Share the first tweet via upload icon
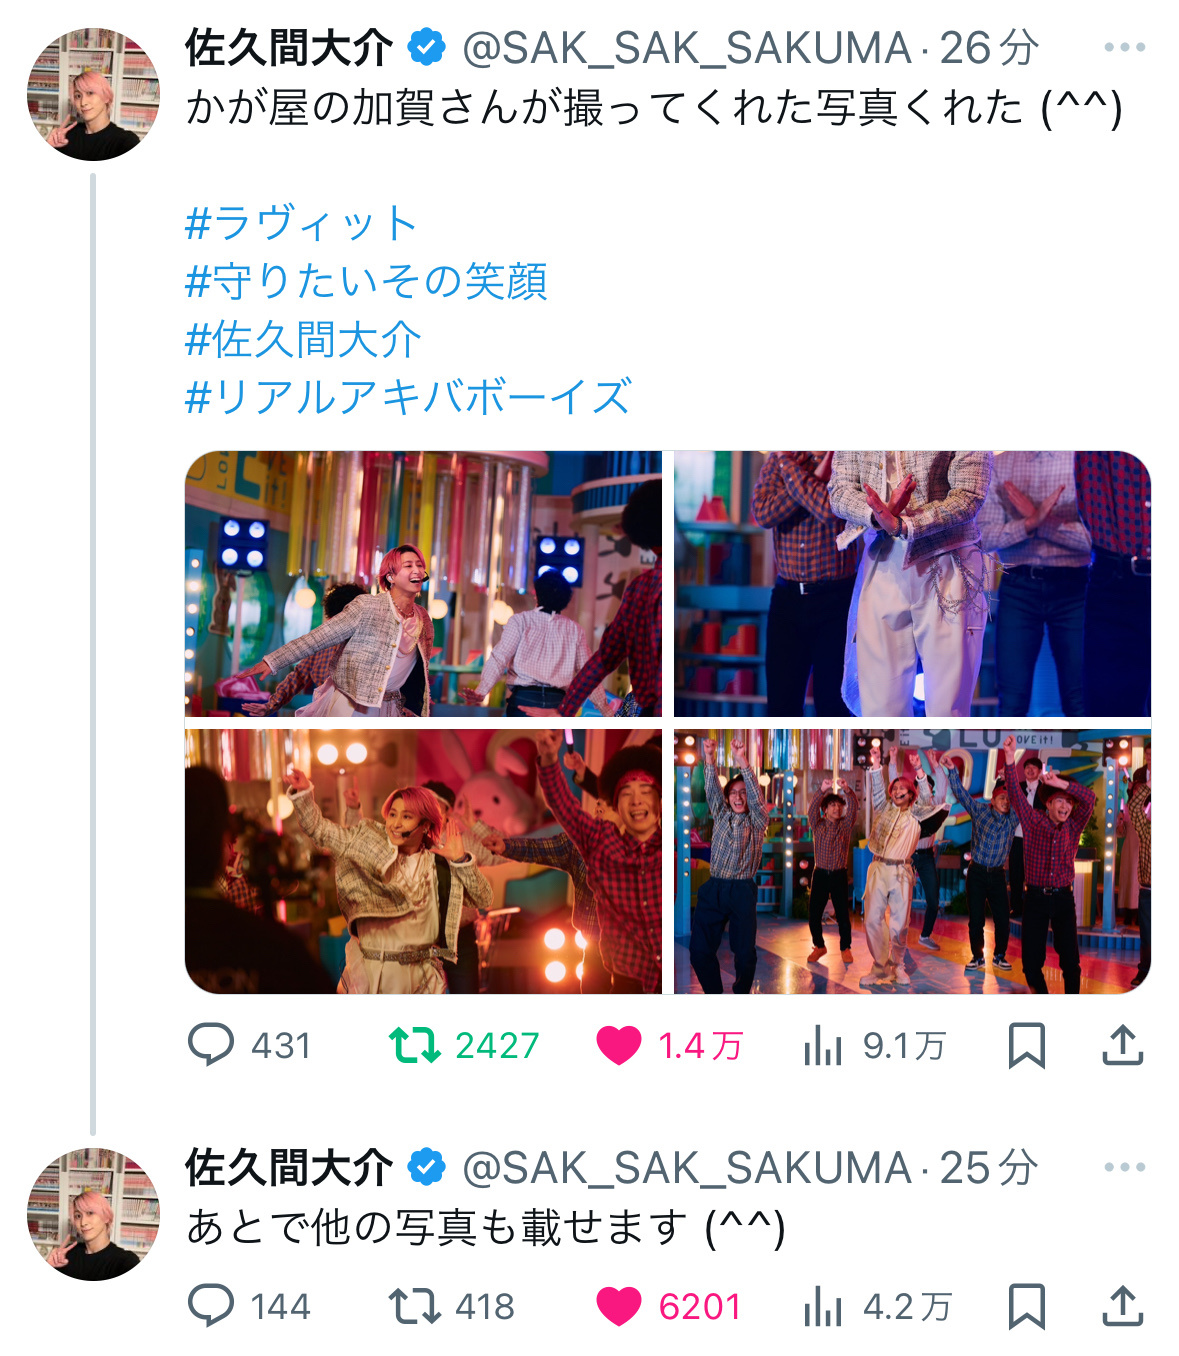Image resolution: width=1179 pixels, height=1356 pixels. (x=1122, y=1045)
